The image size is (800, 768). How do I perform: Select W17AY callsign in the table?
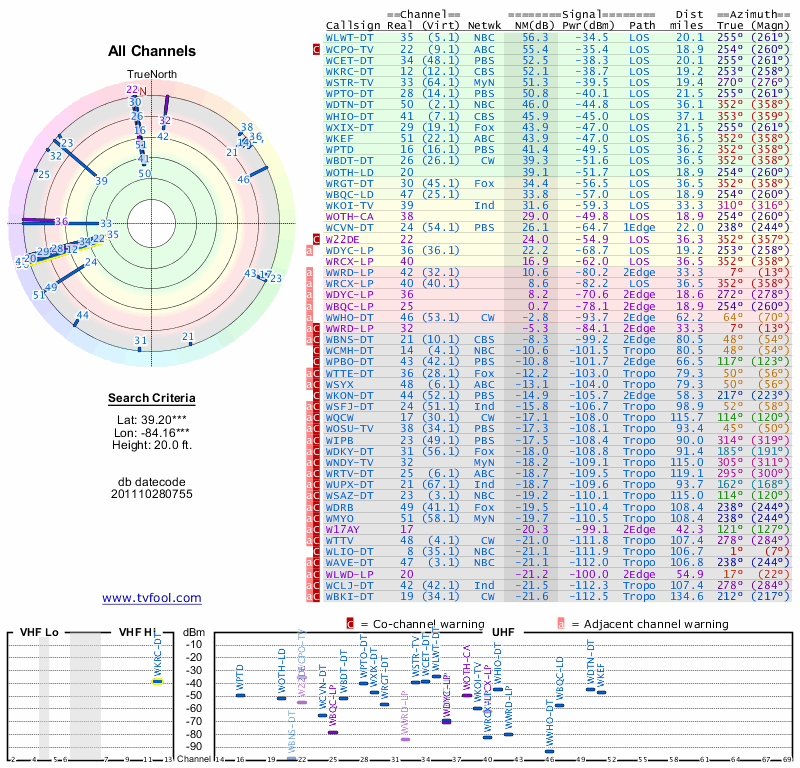tap(343, 529)
